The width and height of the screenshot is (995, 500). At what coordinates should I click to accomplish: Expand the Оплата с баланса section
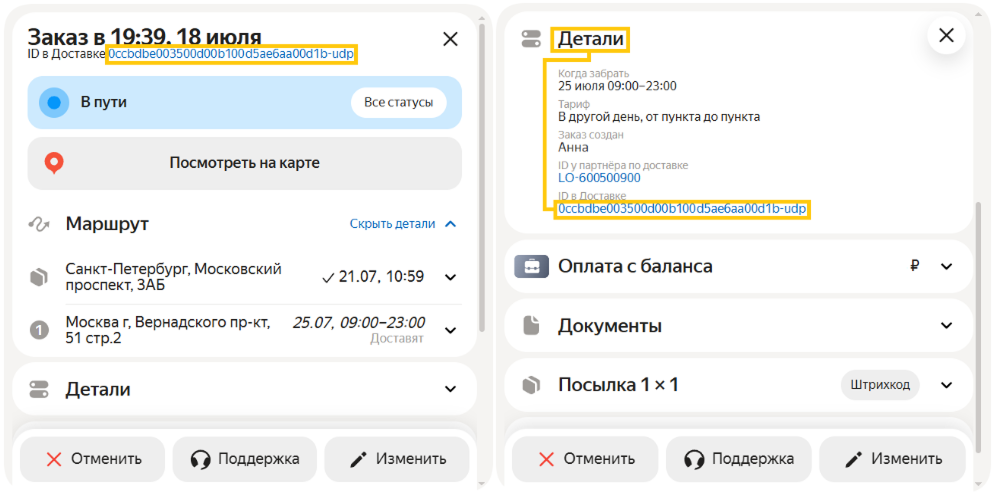click(x=947, y=267)
